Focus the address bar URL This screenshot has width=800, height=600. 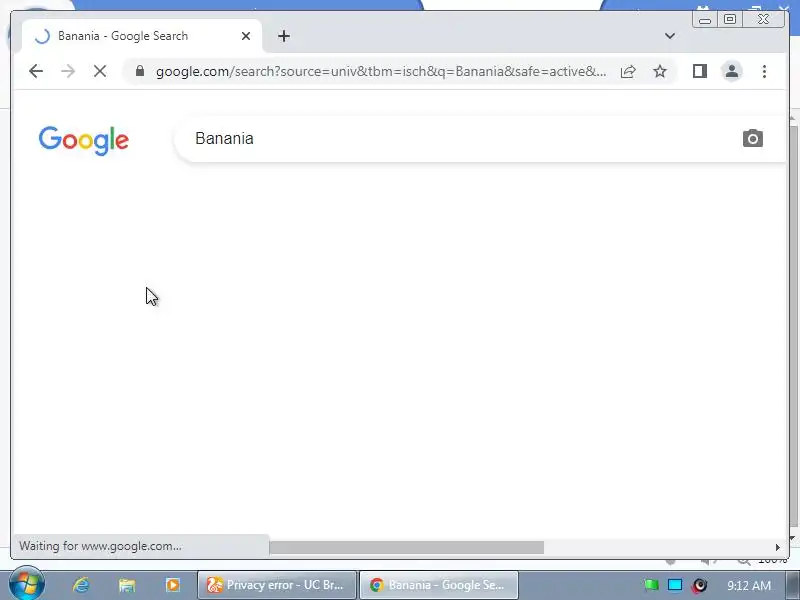(381, 71)
